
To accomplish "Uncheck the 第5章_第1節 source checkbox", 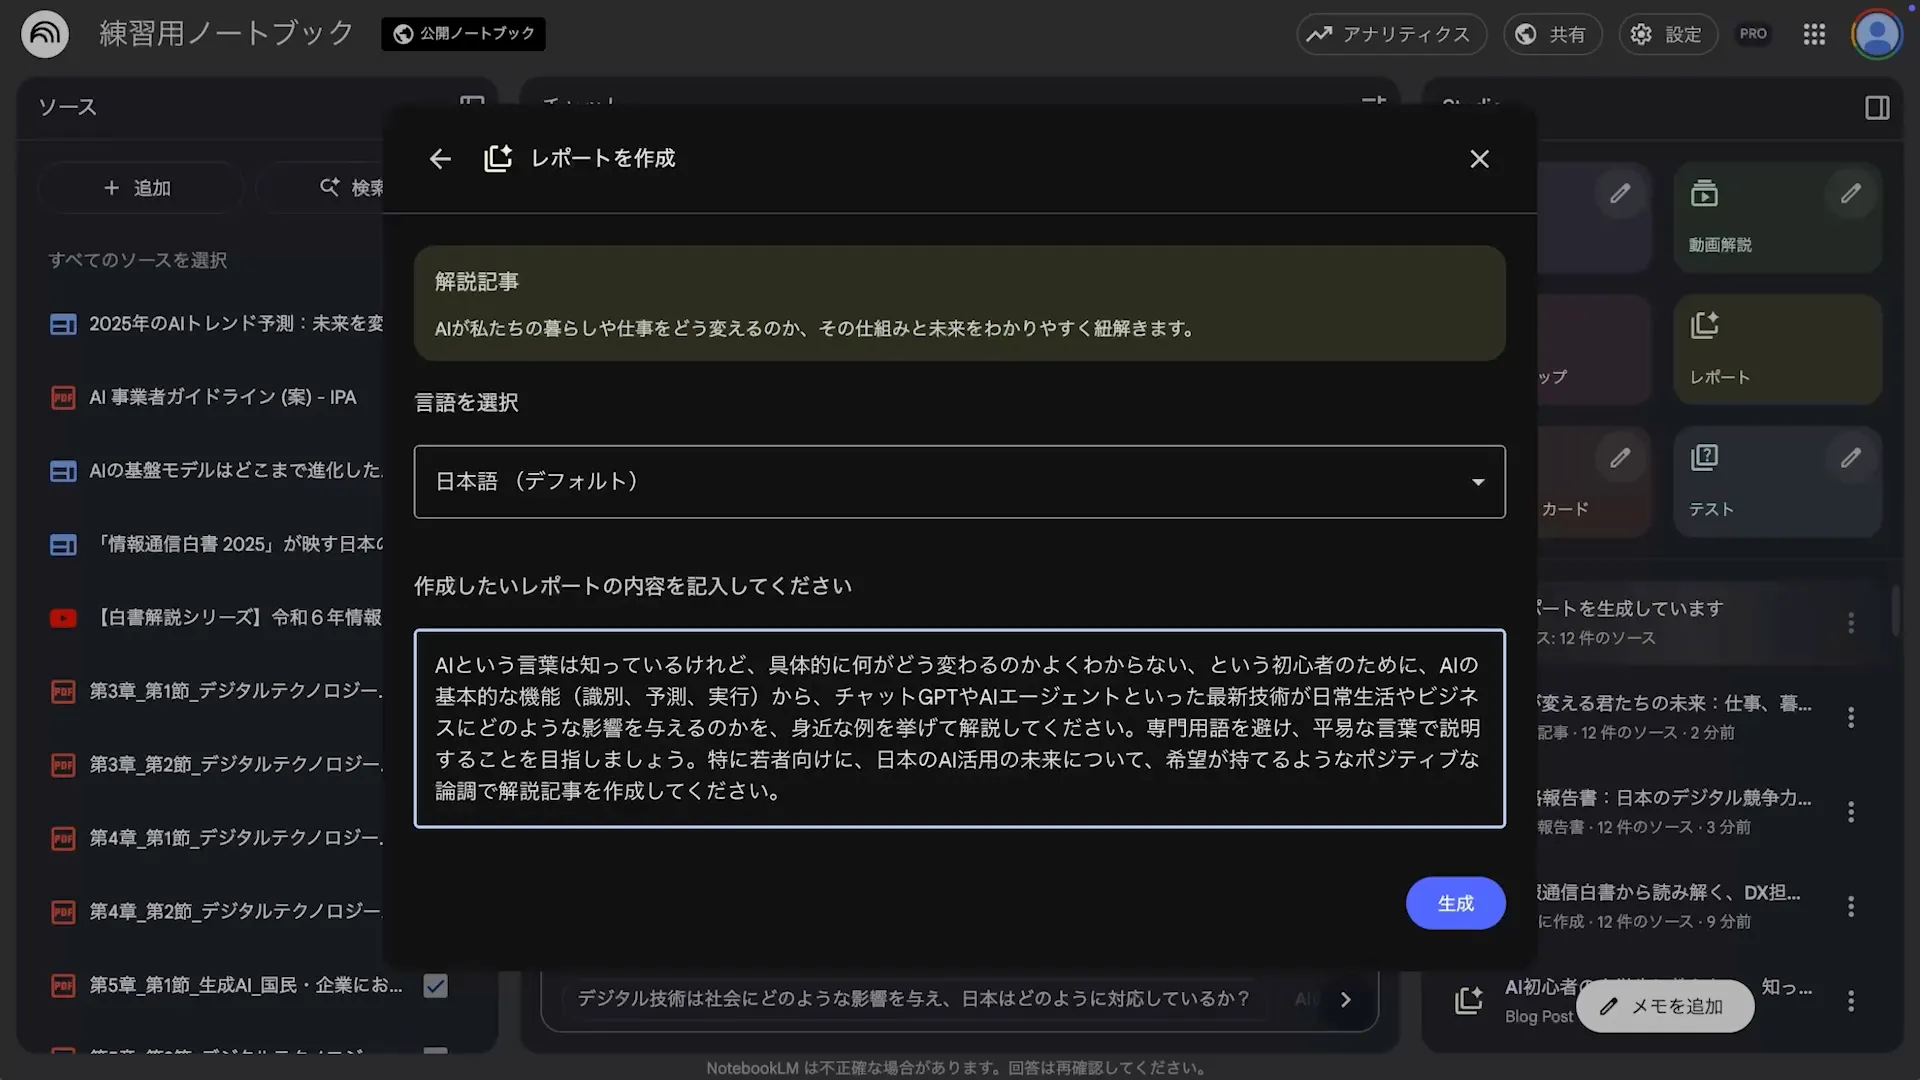I will pos(434,986).
